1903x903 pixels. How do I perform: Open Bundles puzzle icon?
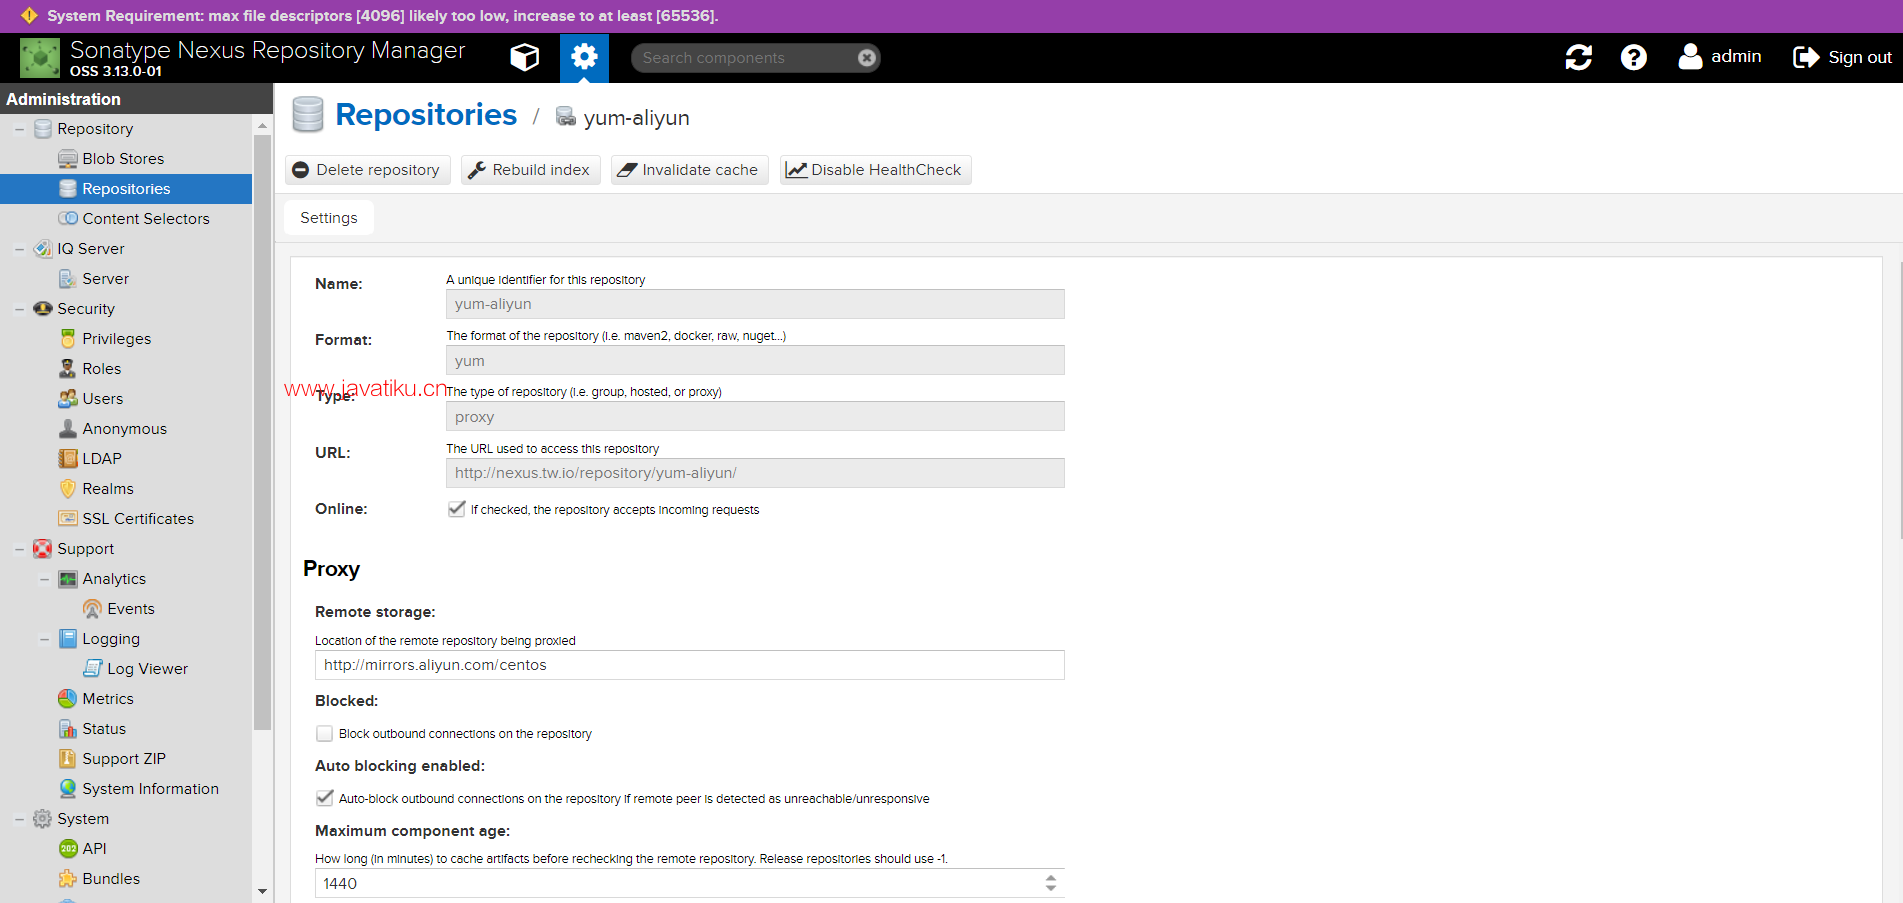[68, 879]
